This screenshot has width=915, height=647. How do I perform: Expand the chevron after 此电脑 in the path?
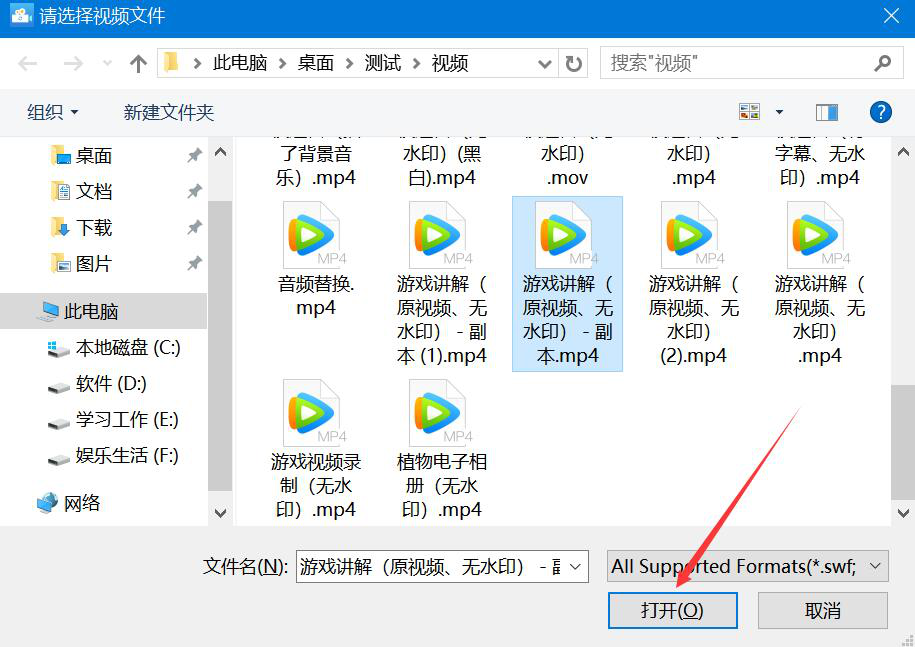pos(282,63)
